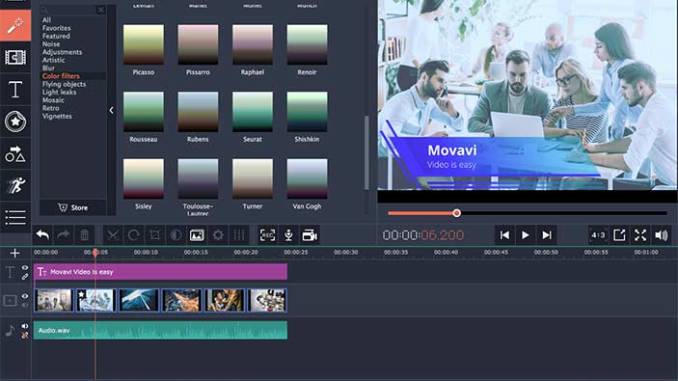Open the Color adjustments half-circle icon
Image resolution: width=678 pixels, height=381 pixels.
click(176, 235)
